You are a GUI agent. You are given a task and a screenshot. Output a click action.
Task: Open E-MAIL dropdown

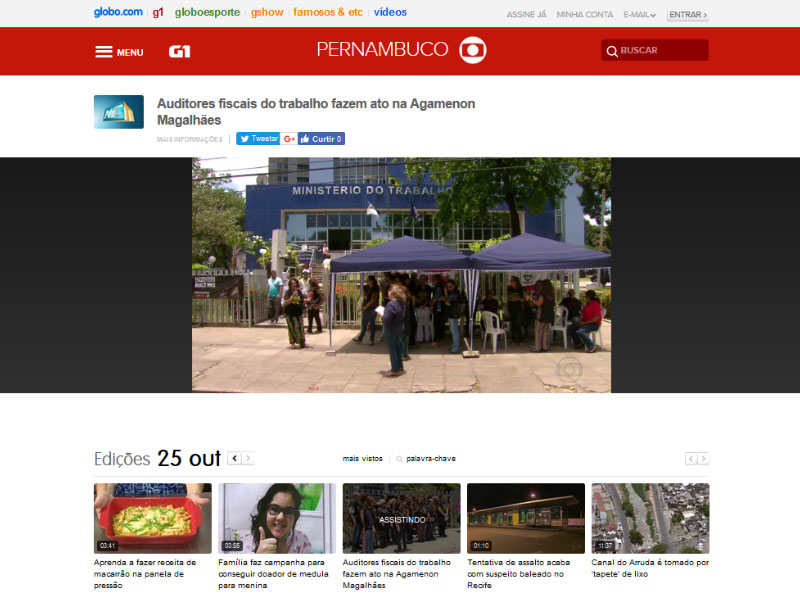(639, 15)
